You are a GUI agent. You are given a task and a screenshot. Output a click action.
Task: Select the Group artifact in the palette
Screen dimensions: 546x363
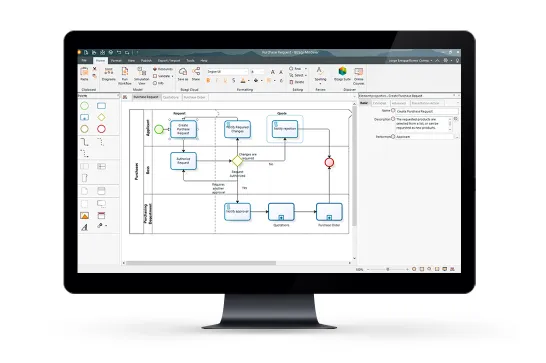click(x=84, y=203)
